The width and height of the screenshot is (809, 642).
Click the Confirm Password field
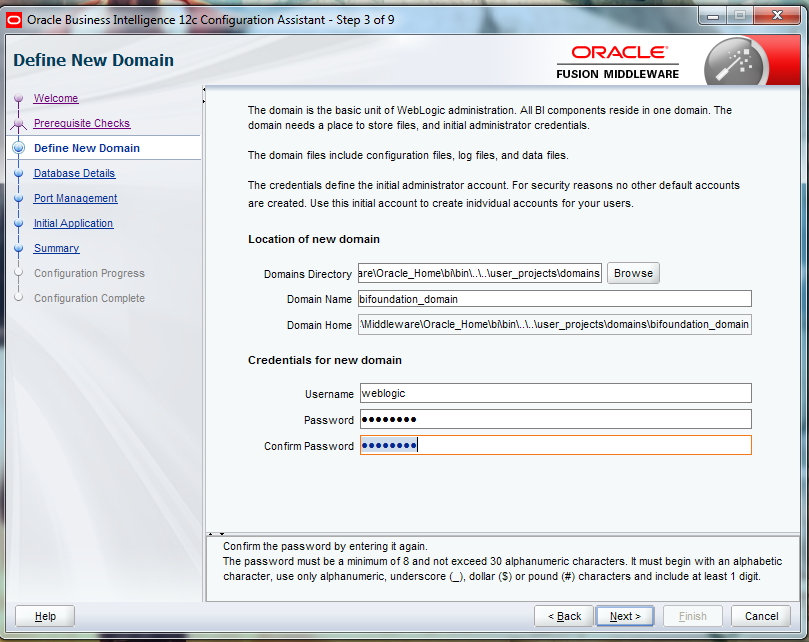tap(556, 445)
